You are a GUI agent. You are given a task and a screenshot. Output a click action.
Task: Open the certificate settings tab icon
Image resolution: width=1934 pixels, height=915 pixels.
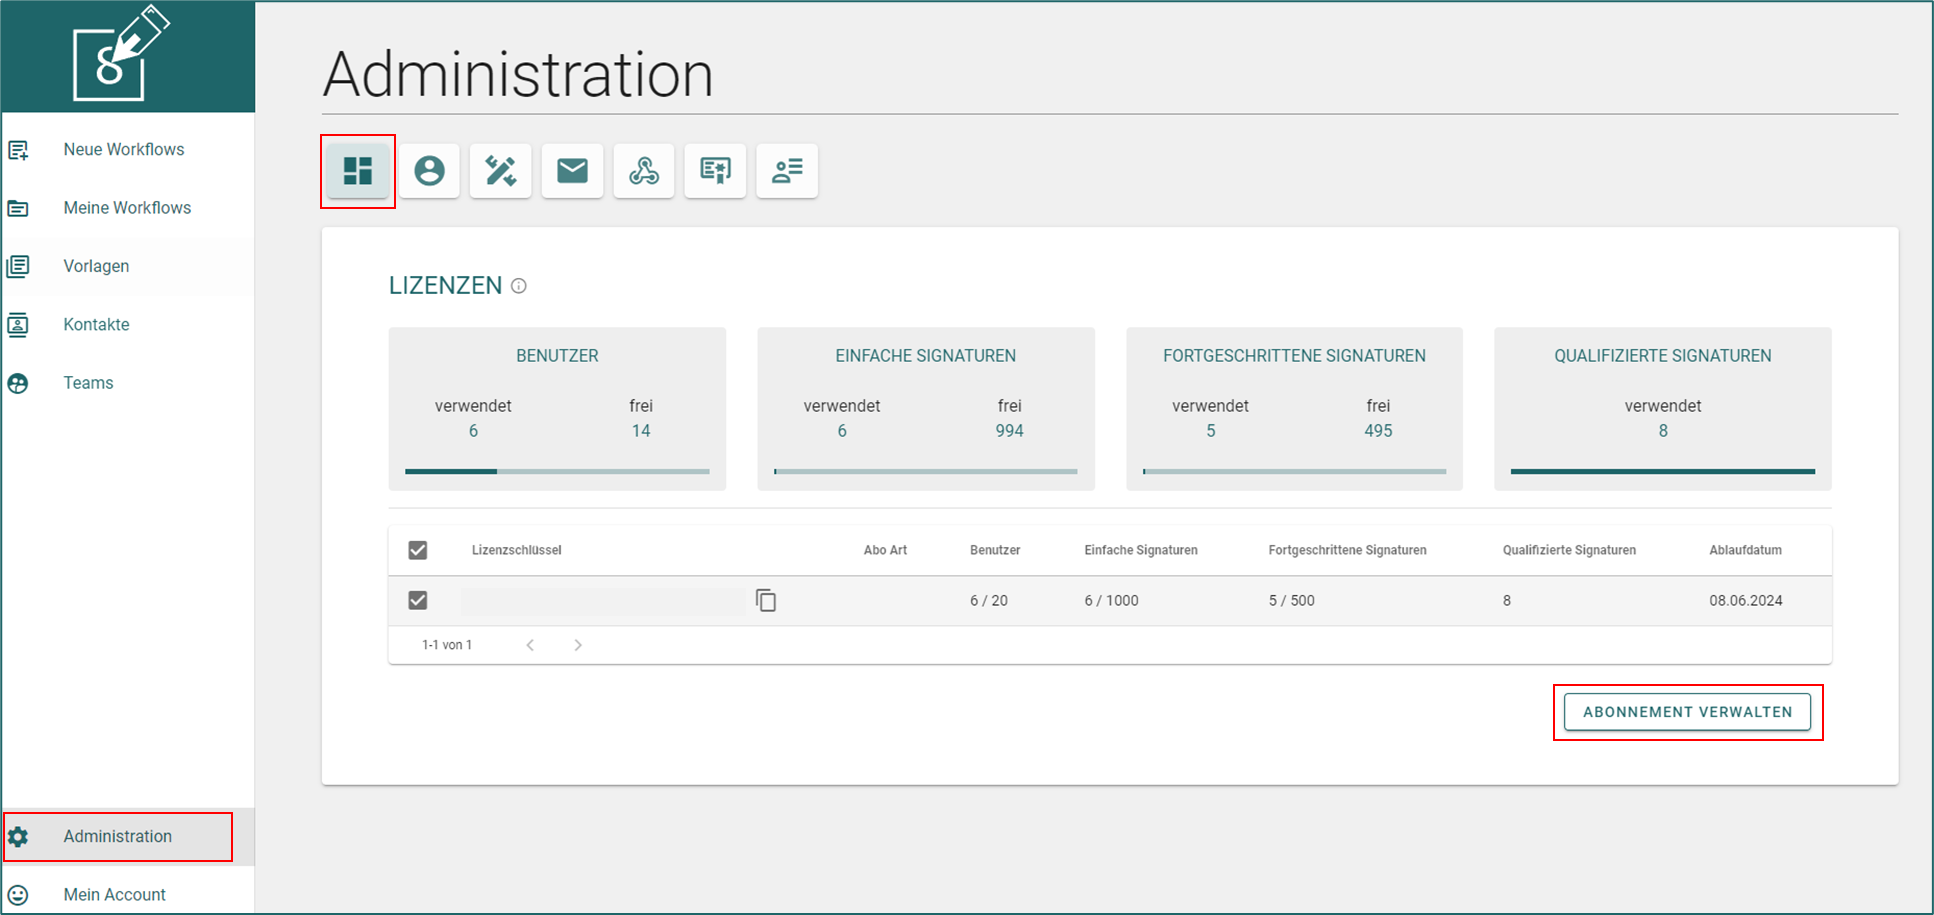715,171
